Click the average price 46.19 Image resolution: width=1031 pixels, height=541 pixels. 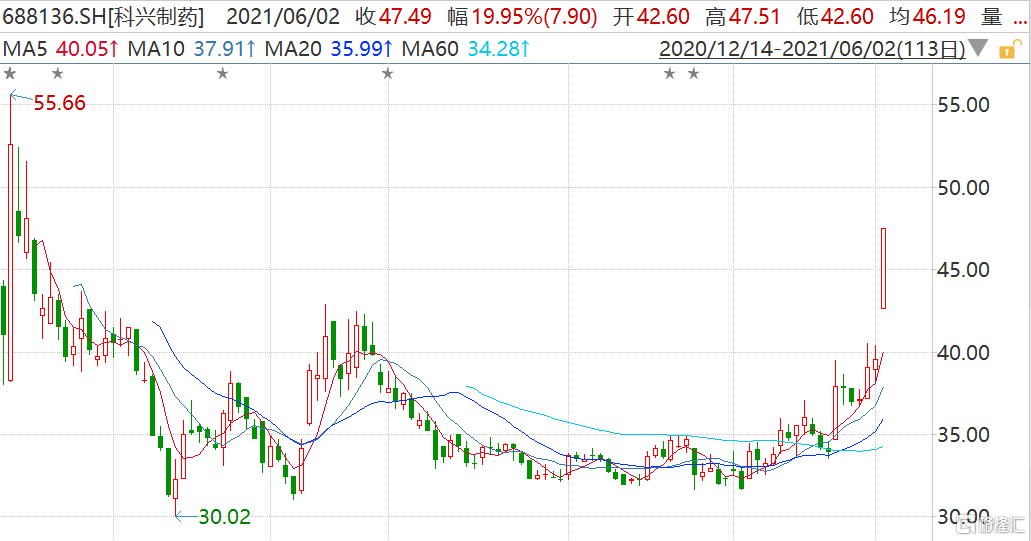point(939,16)
